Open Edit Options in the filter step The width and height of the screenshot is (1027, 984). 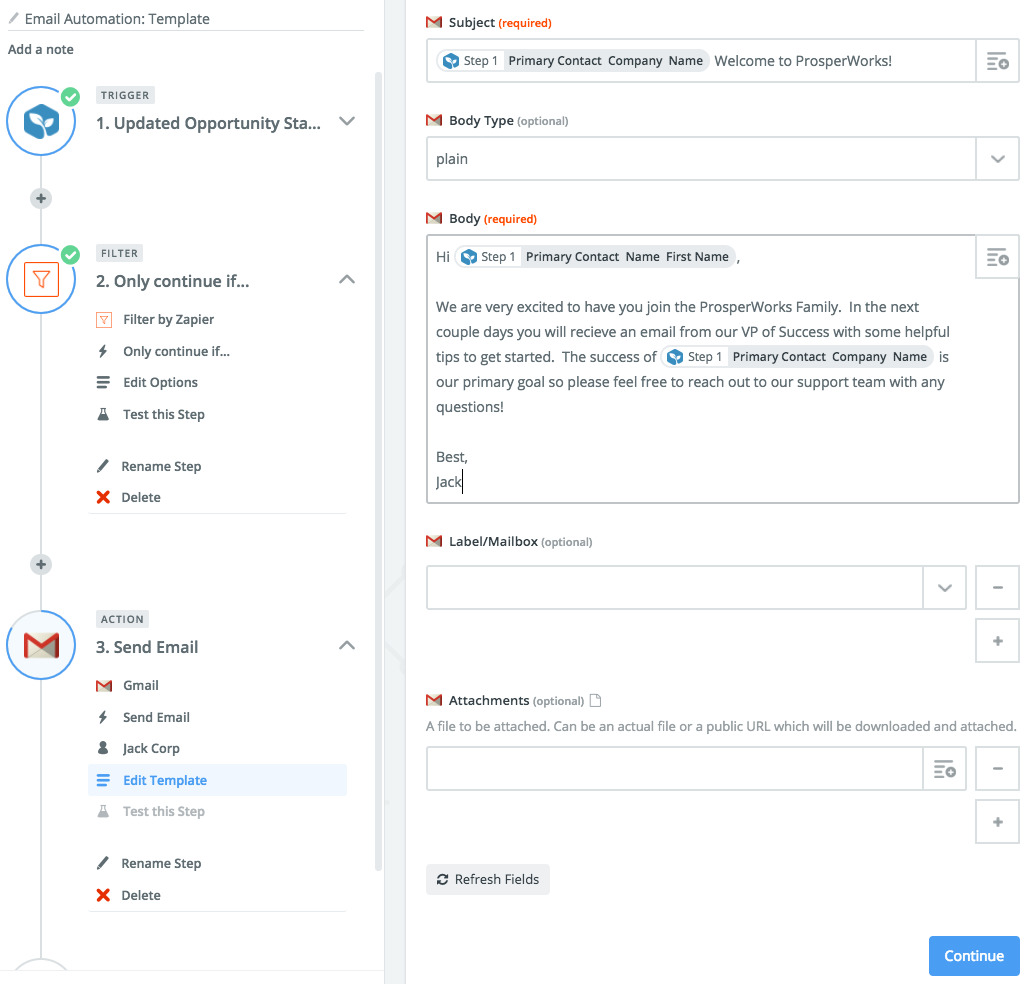pyautogui.click(x=160, y=382)
